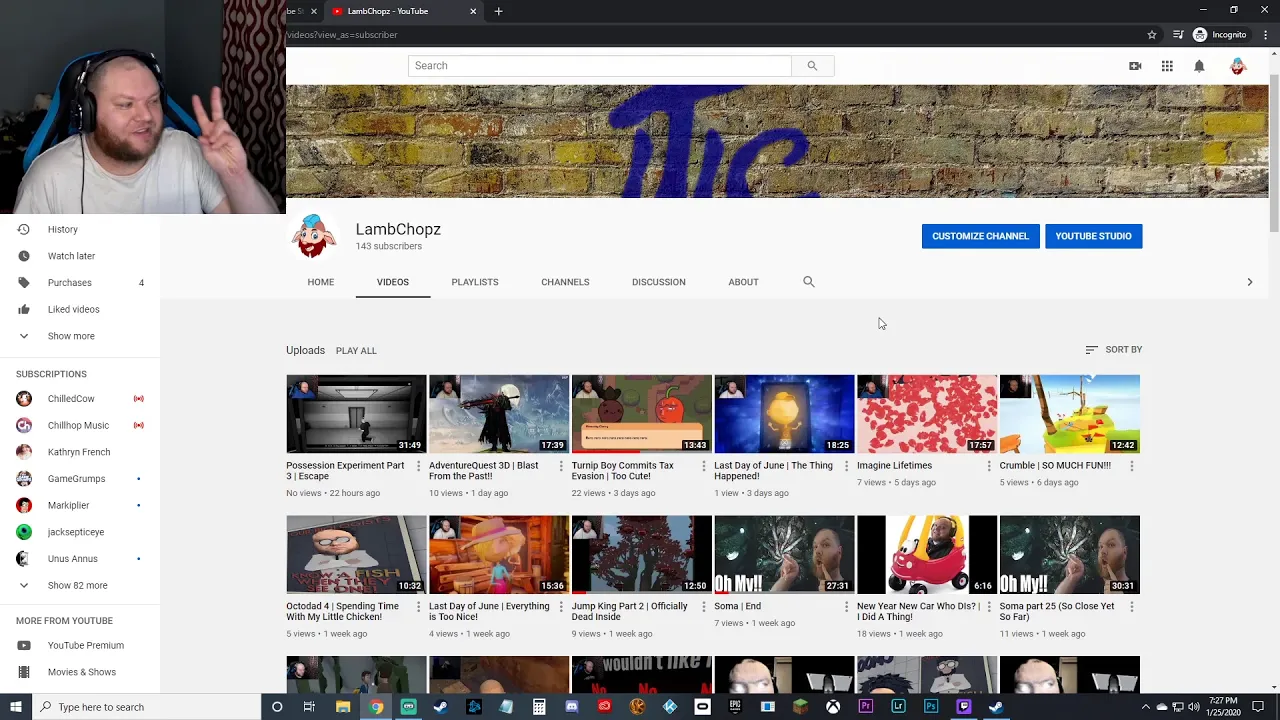The width and height of the screenshot is (1280, 720).
Task: Open the create video camera icon
Action: (x=1135, y=66)
